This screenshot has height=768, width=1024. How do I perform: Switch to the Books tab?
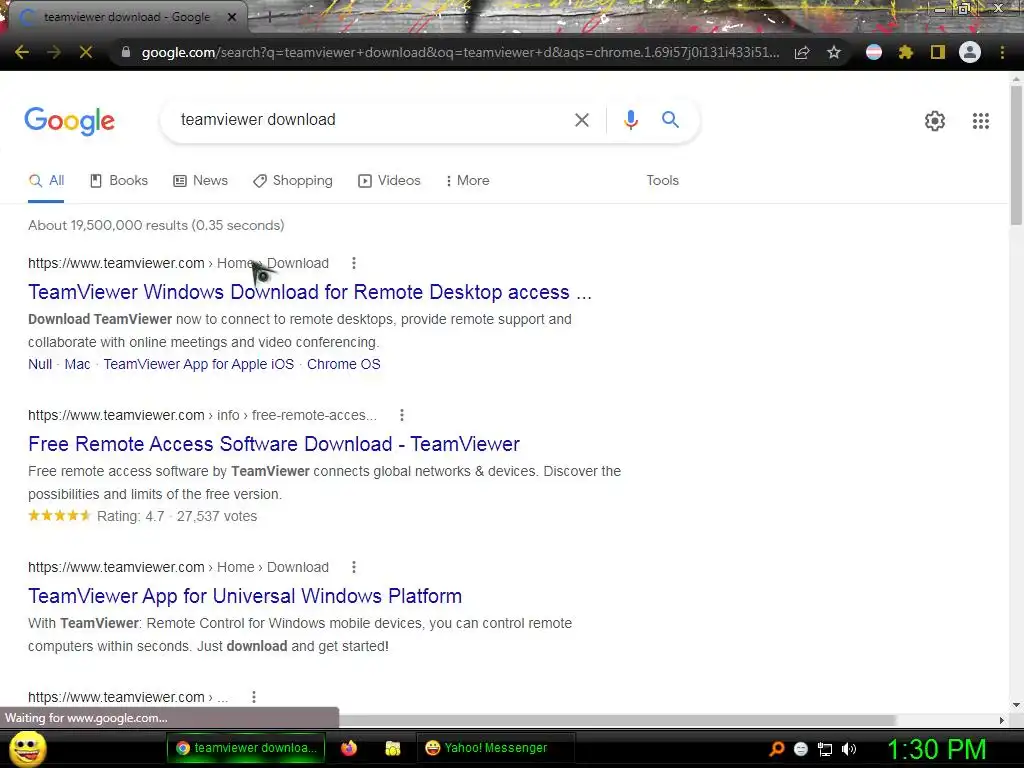click(x=119, y=181)
